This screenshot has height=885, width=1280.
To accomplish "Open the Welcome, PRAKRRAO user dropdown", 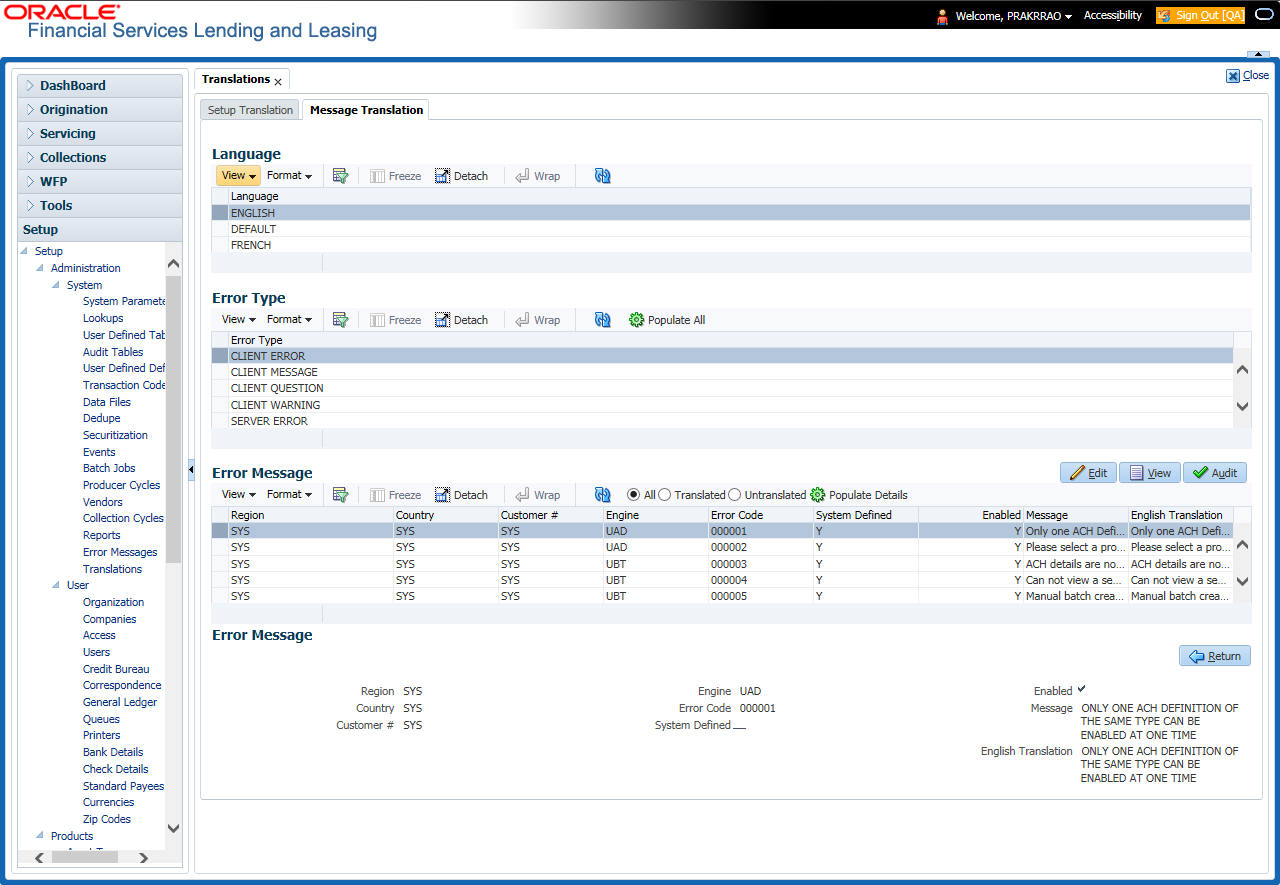I will click(1014, 16).
